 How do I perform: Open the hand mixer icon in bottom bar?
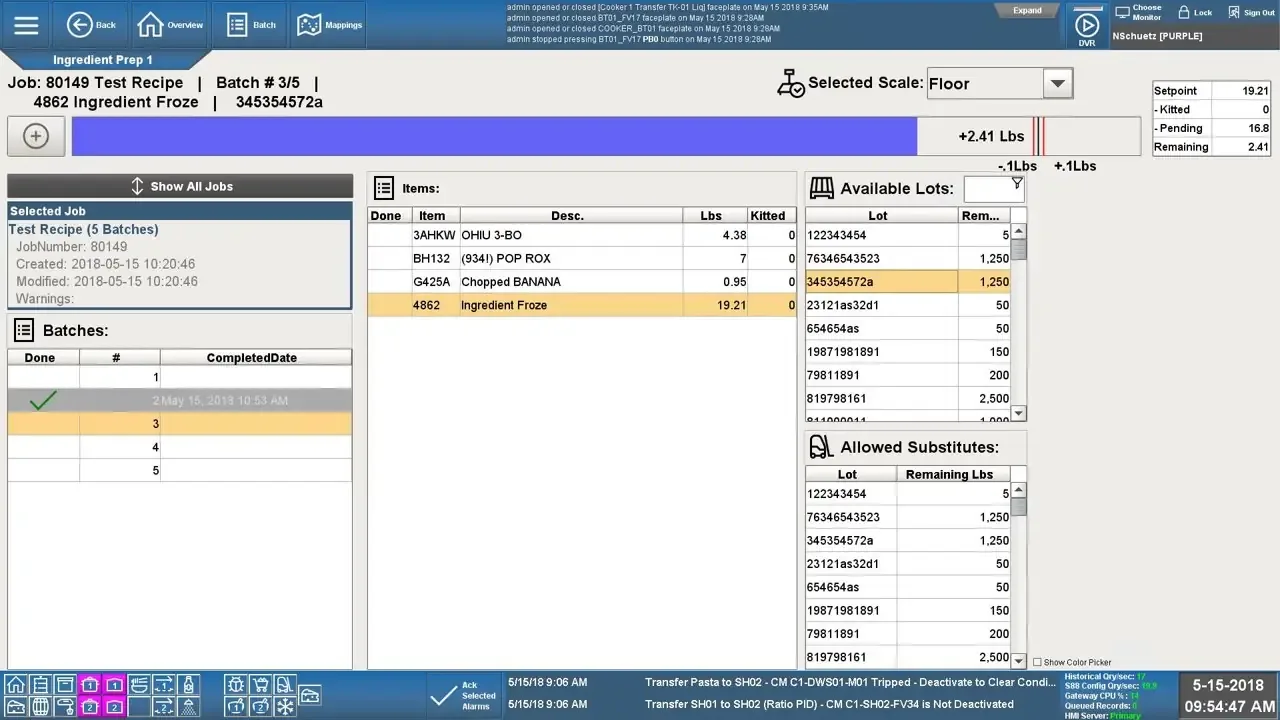[64, 706]
